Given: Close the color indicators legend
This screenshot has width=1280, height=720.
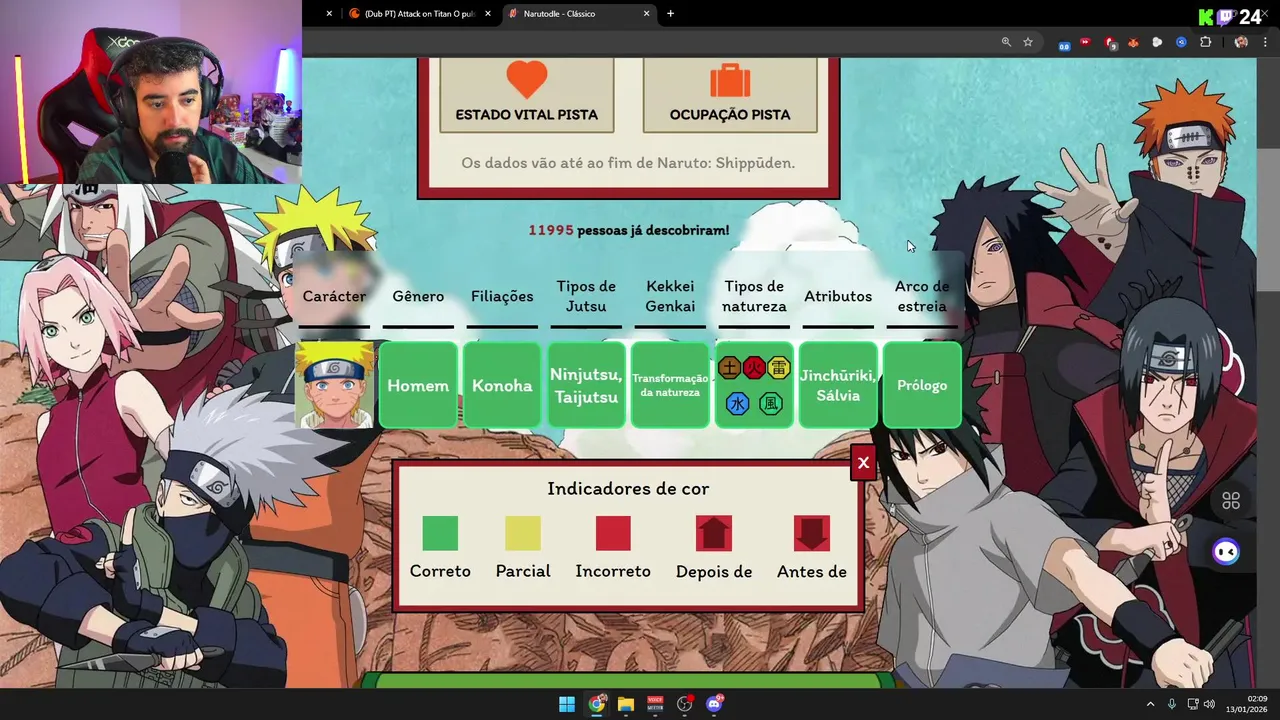Looking at the screenshot, I should point(863,463).
